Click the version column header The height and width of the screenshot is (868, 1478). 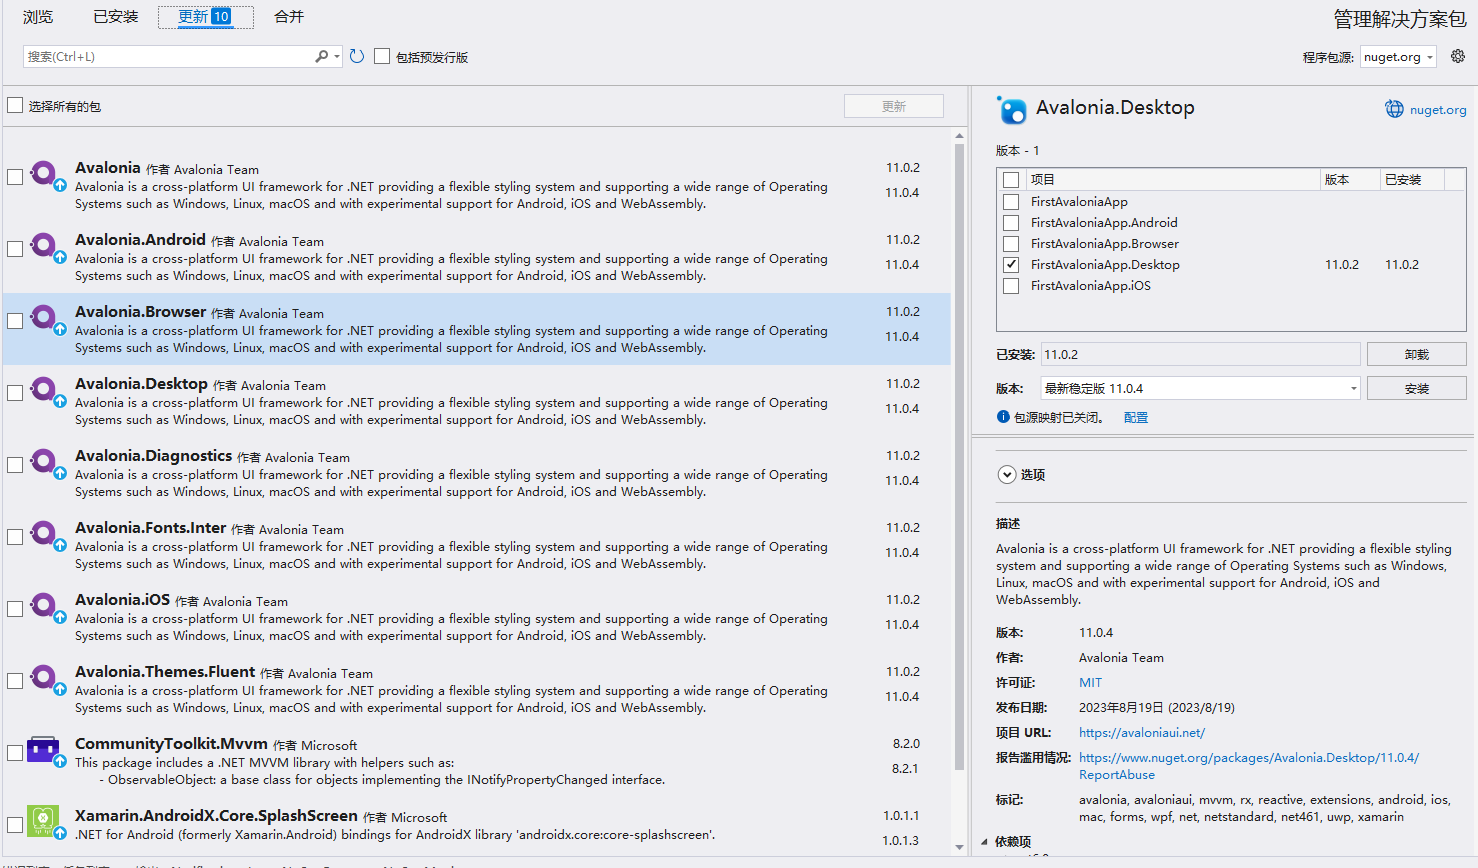coord(1350,180)
